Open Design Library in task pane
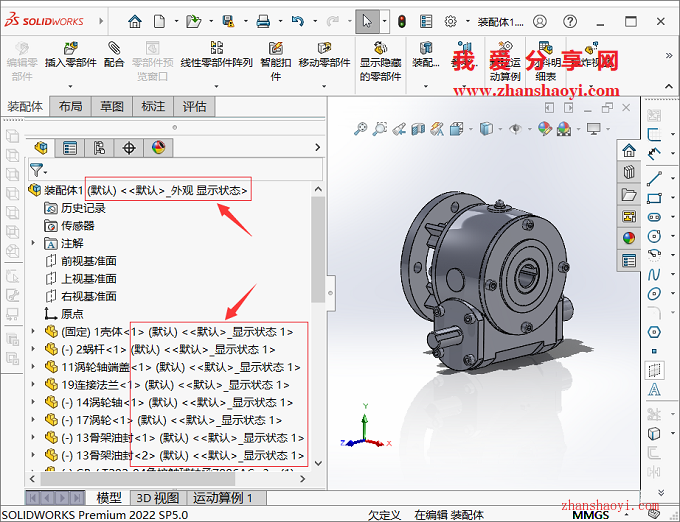 pos(629,173)
